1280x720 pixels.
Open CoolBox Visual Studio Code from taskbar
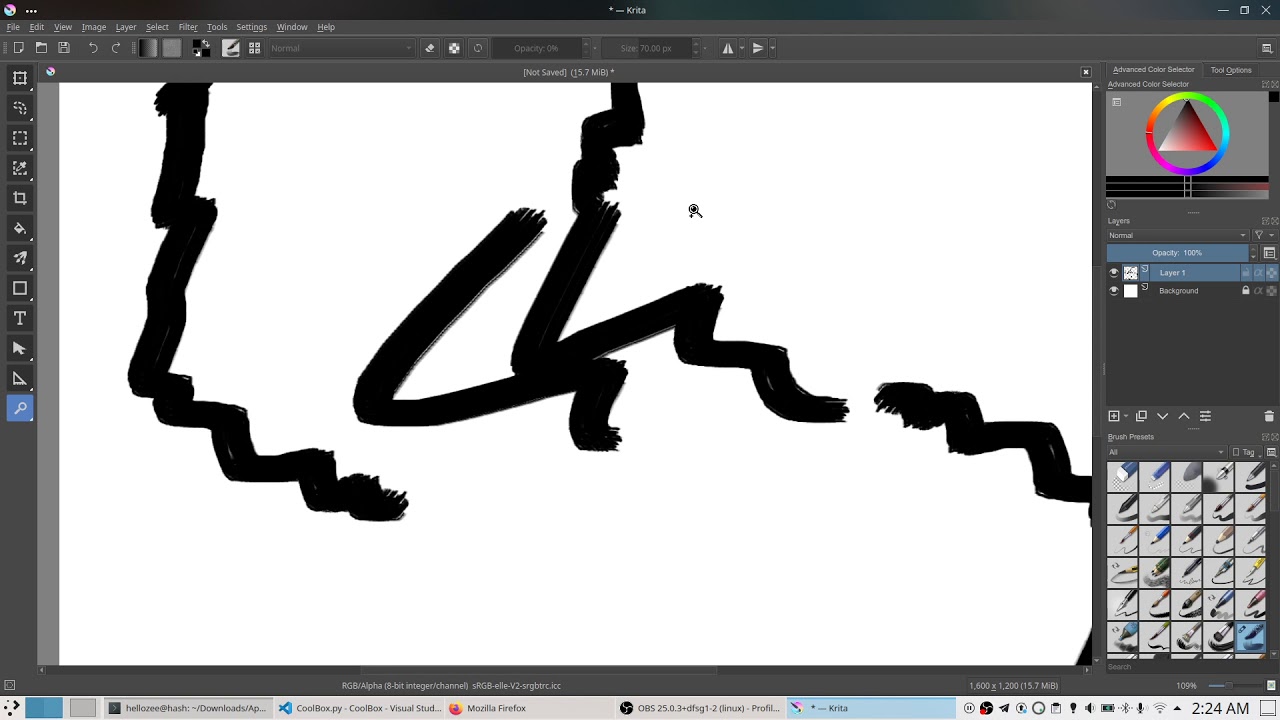point(360,708)
